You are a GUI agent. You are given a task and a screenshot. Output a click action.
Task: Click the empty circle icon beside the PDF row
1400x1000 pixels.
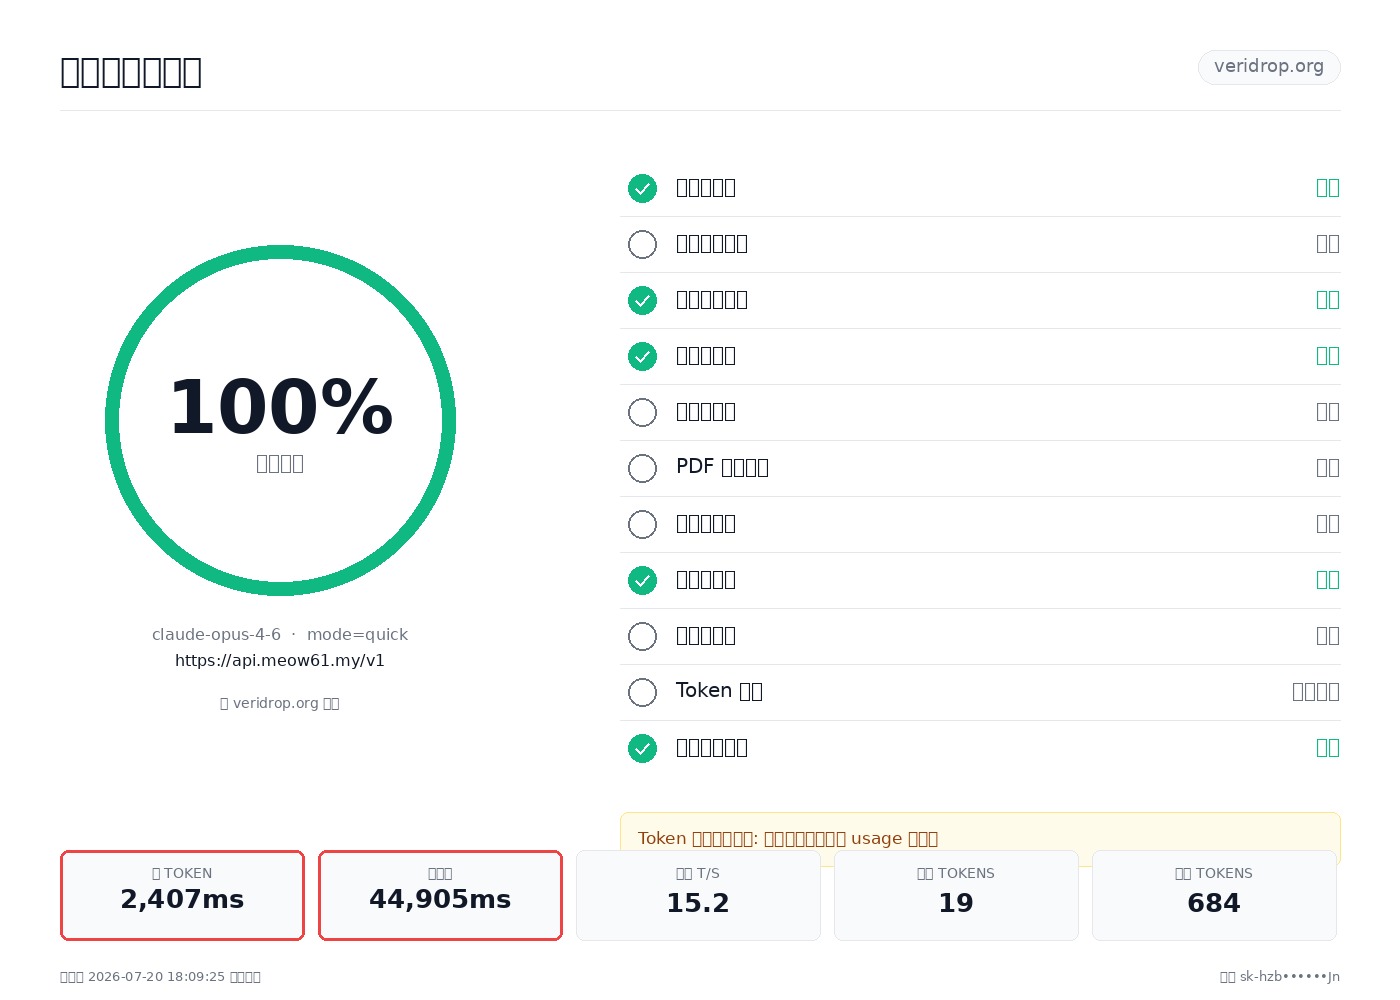(642, 468)
